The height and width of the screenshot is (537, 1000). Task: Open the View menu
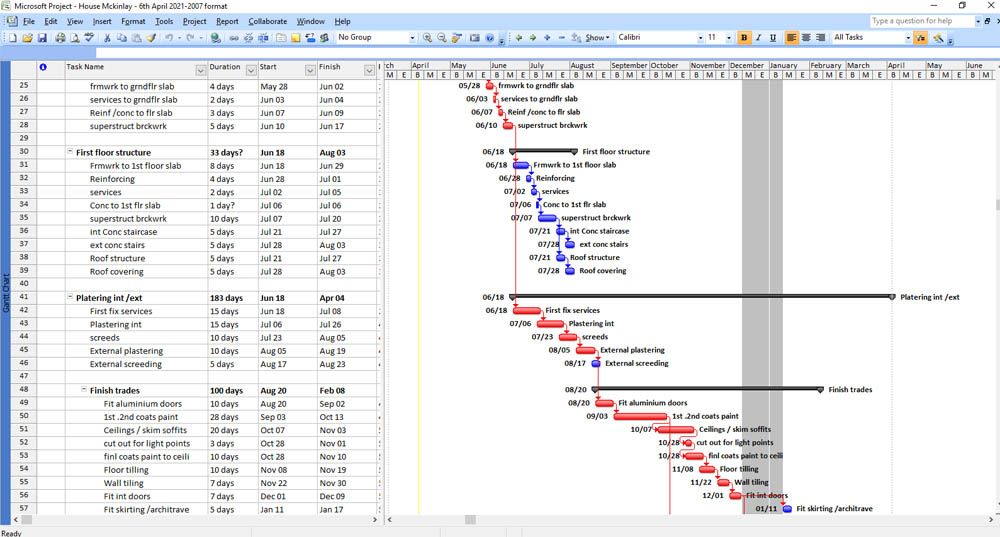coord(75,21)
